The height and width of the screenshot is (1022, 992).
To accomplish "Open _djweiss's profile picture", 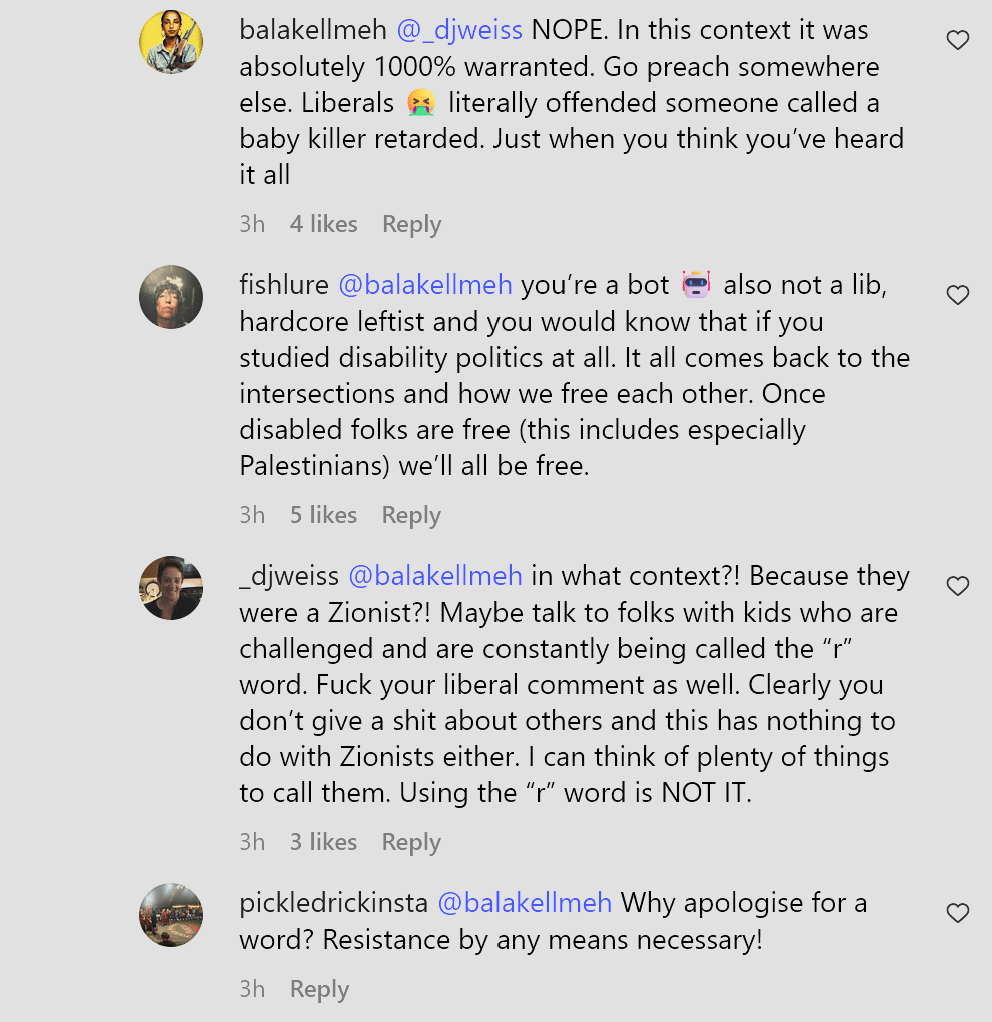I will pyautogui.click(x=171, y=588).
